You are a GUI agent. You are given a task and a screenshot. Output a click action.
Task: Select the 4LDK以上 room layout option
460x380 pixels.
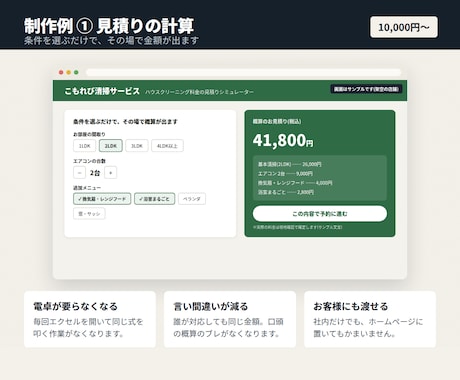pyautogui.click(x=167, y=146)
